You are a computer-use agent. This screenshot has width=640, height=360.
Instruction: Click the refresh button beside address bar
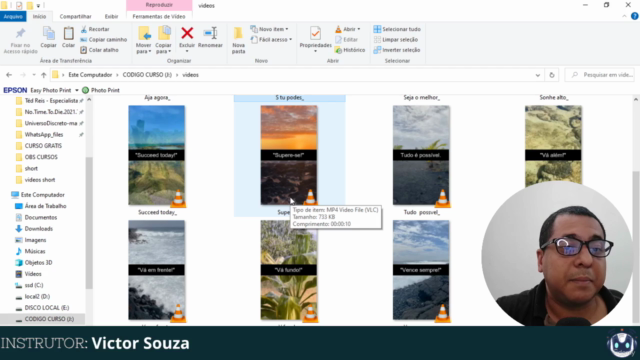pos(552,75)
